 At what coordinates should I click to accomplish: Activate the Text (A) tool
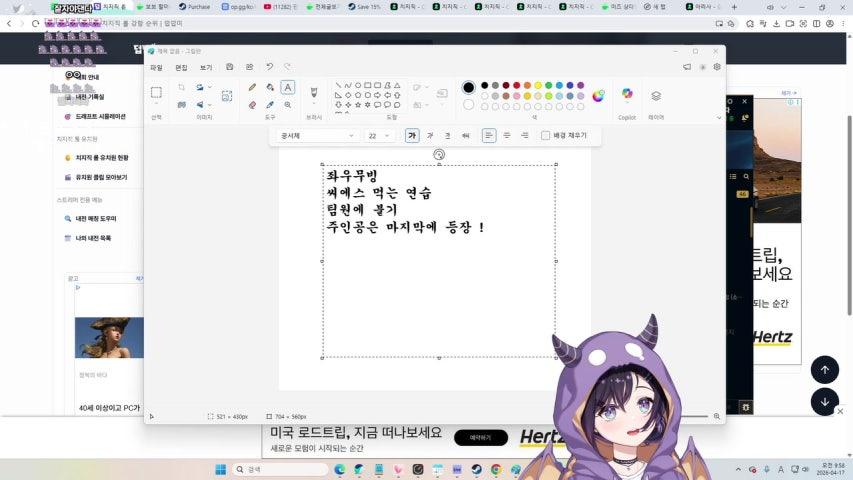[x=287, y=87]
